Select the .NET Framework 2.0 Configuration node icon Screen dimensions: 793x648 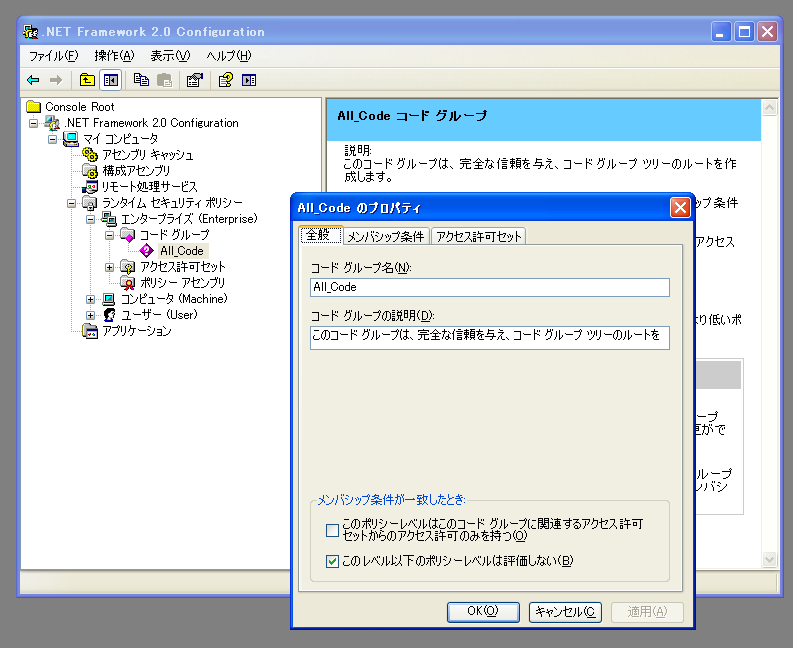click(x=52, y=122)
